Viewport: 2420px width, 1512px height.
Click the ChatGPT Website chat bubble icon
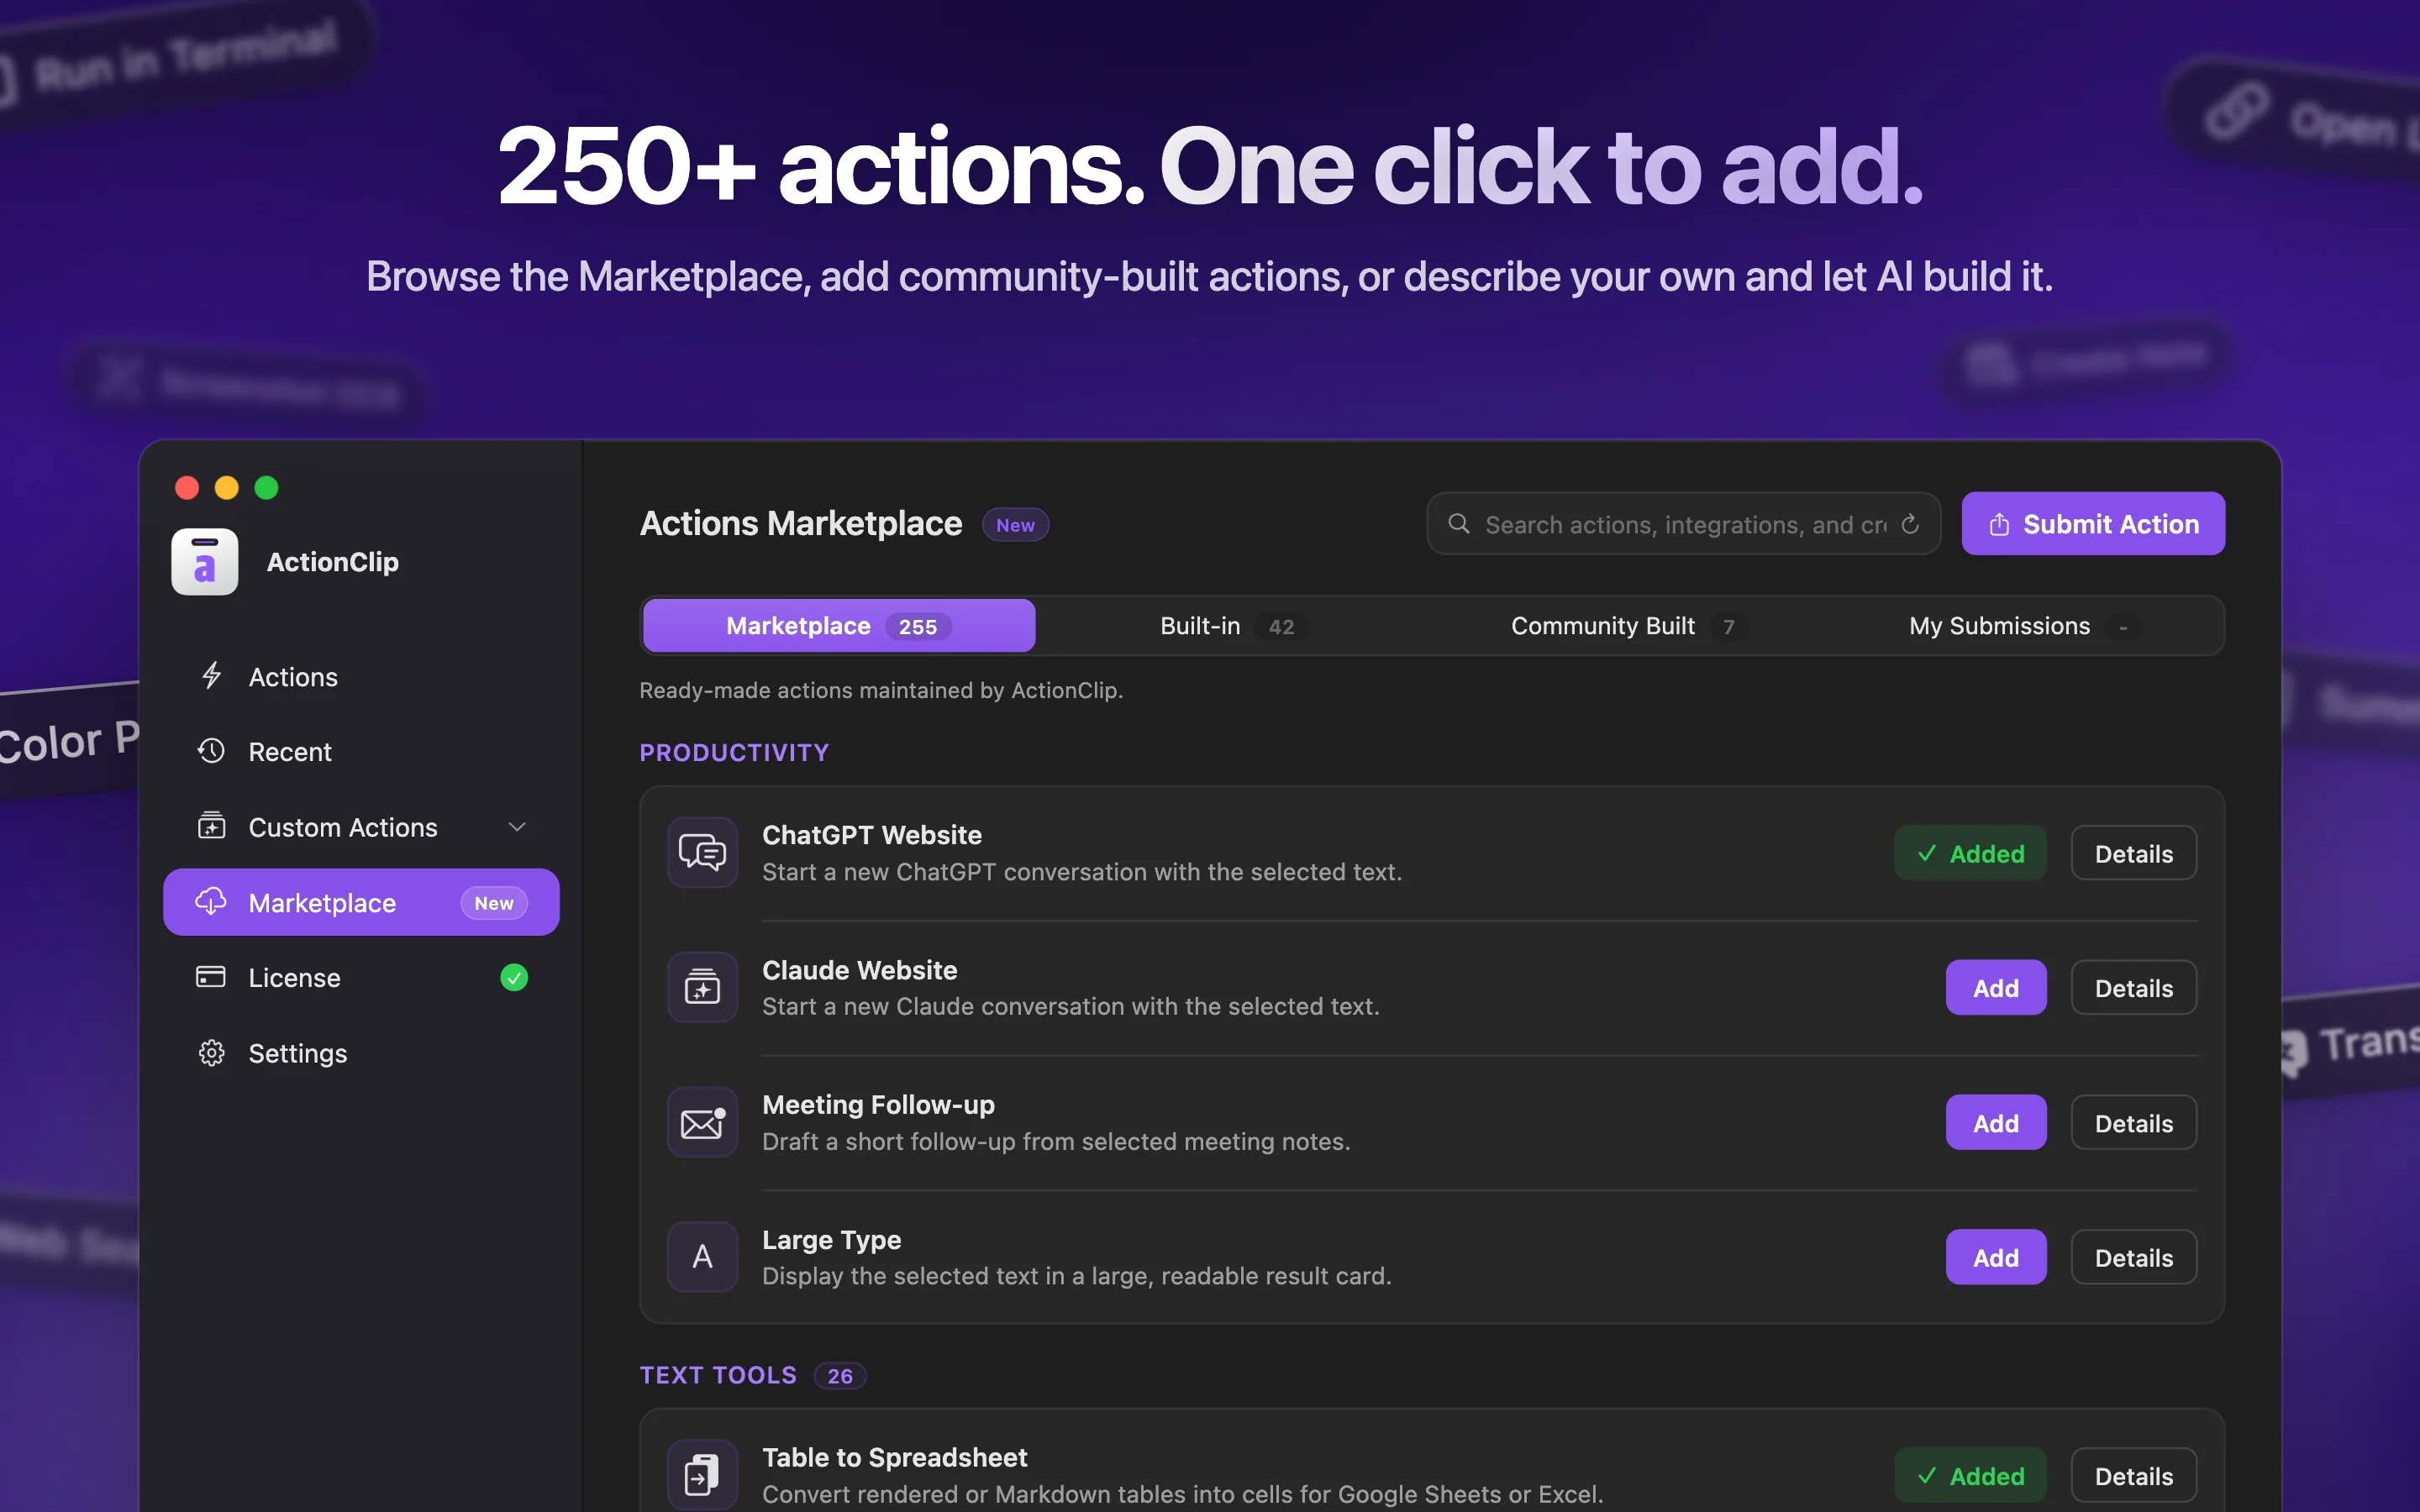coord(703,853)
